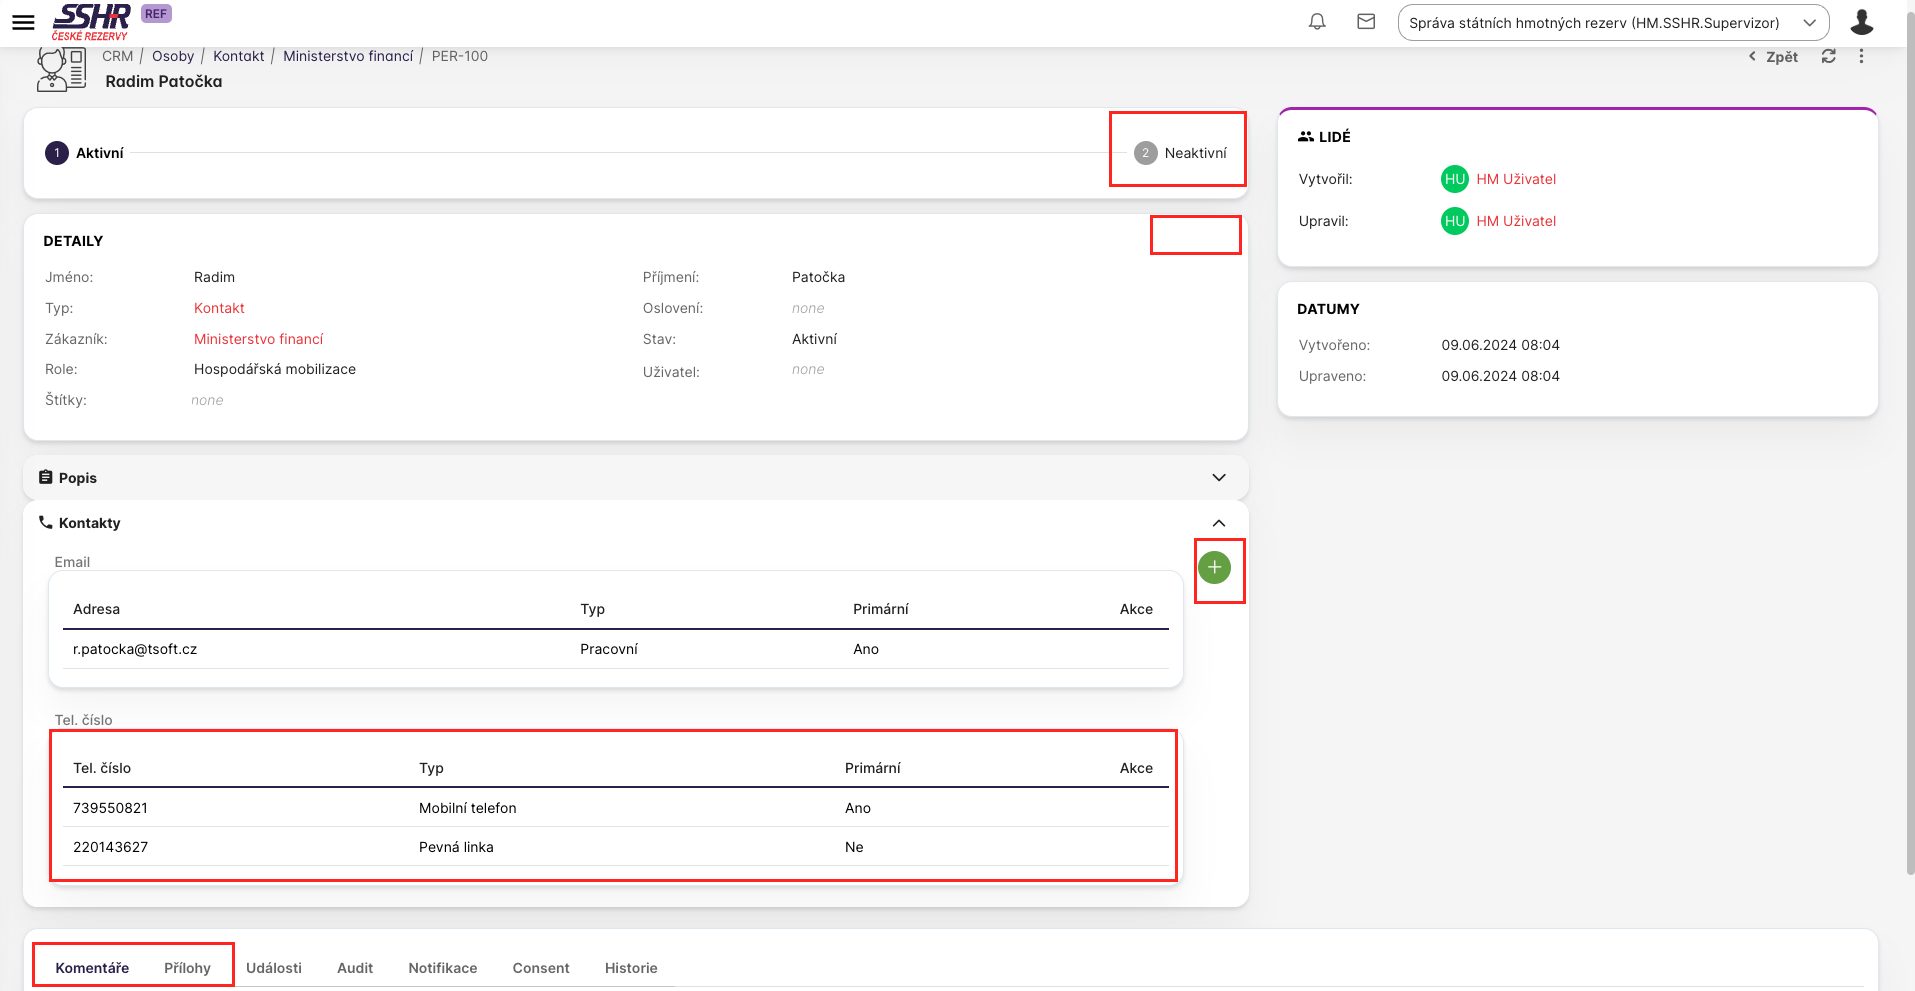Switch to the Přílohy tab
Image resolution: width=1915 pixels, height=991 pixels.
tap(187, 968)
